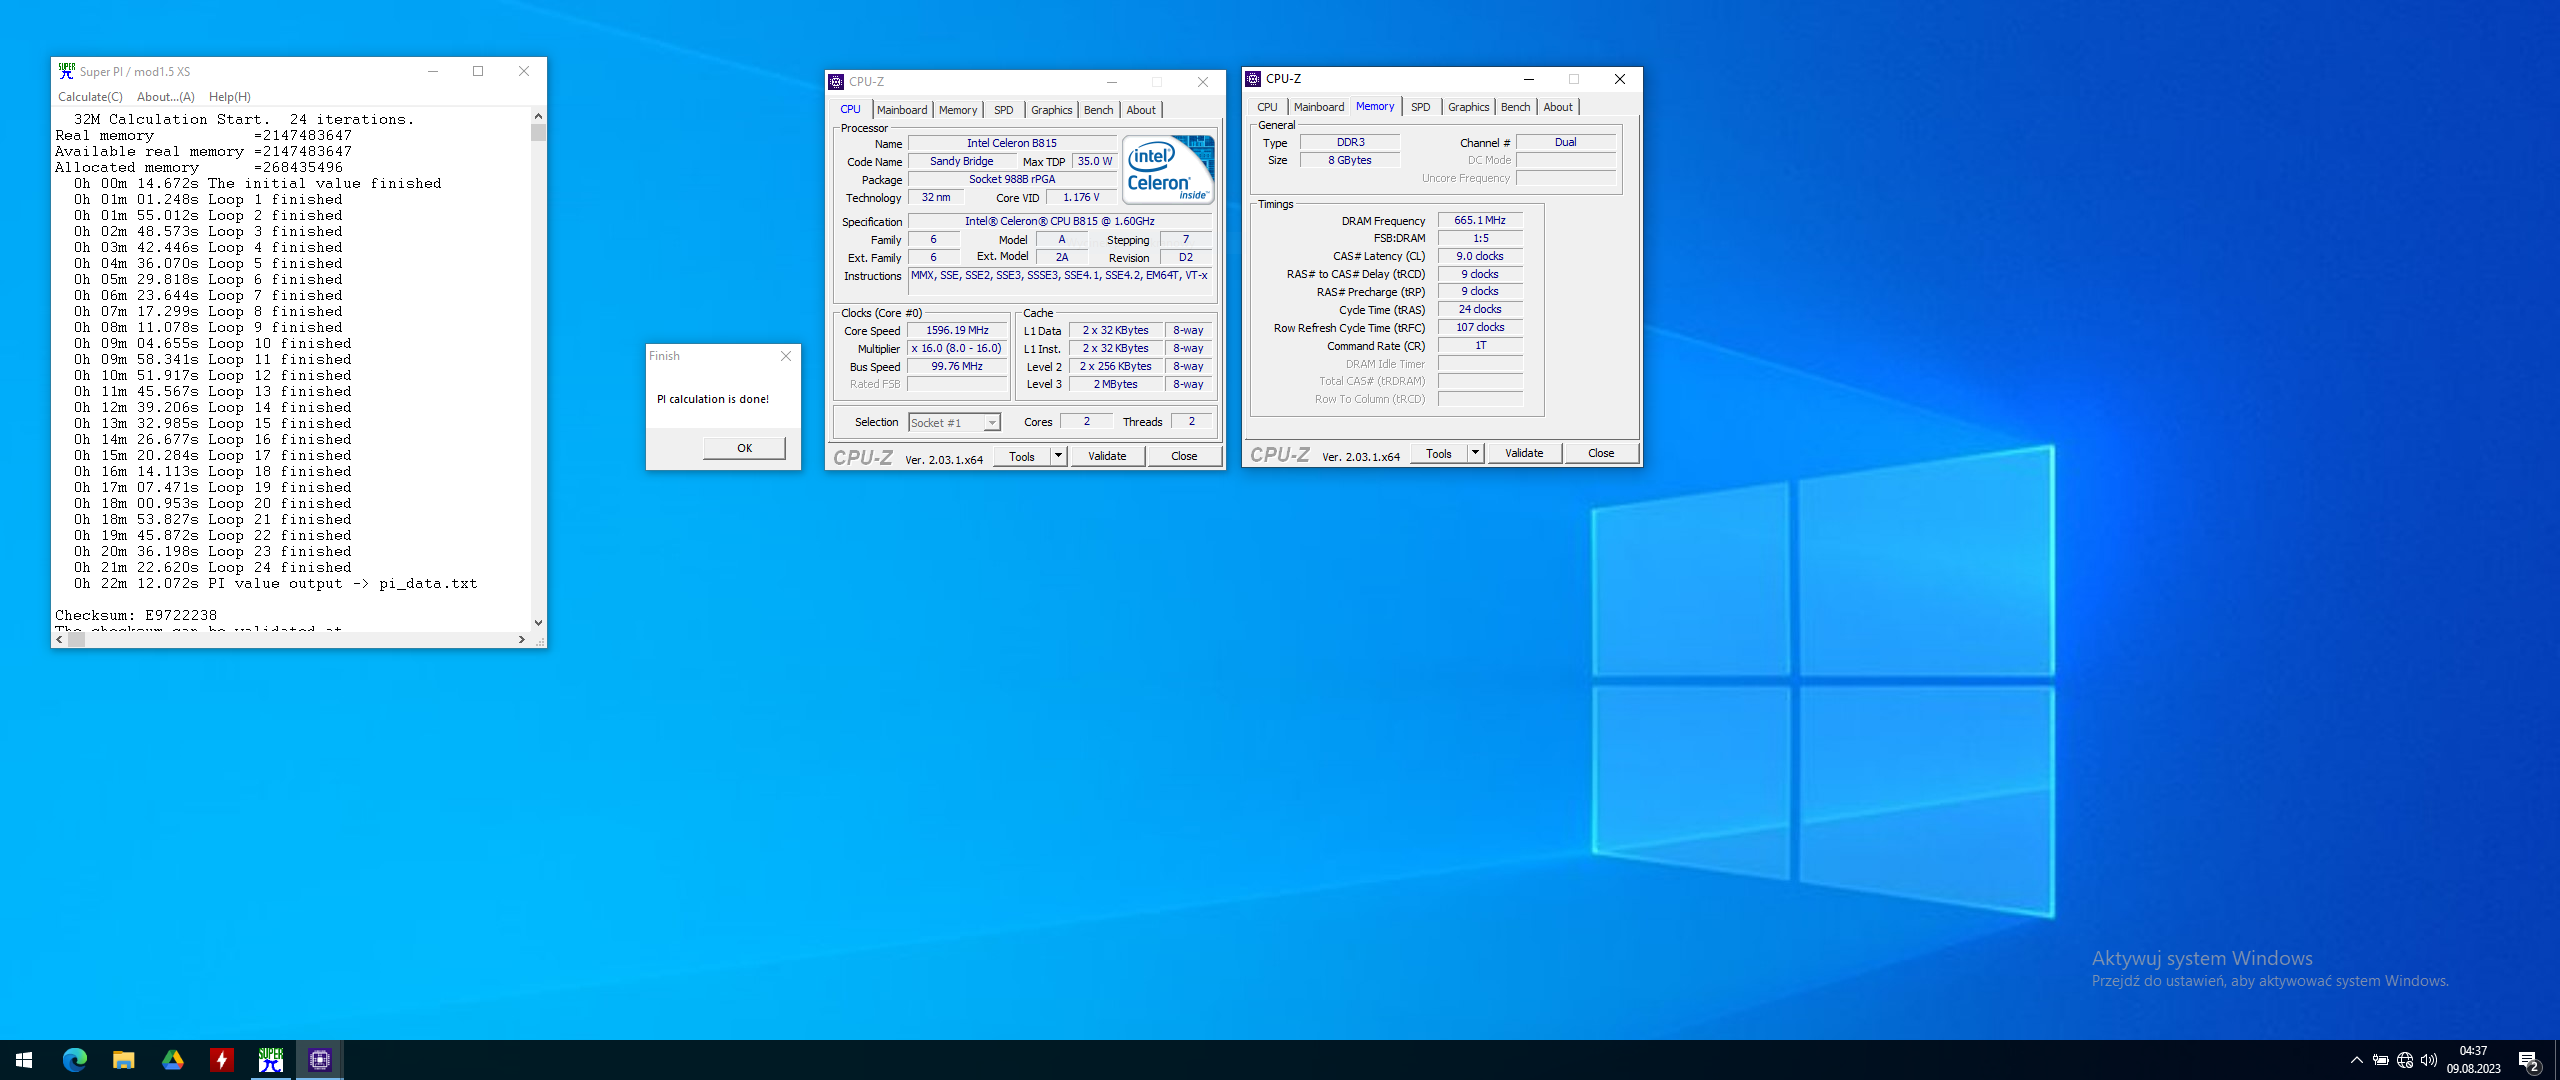Viewport: 2560px width, 1080px height.
Task: Open network globe tray icon
Action: pyautogui.click(x=2405, y=1060)
